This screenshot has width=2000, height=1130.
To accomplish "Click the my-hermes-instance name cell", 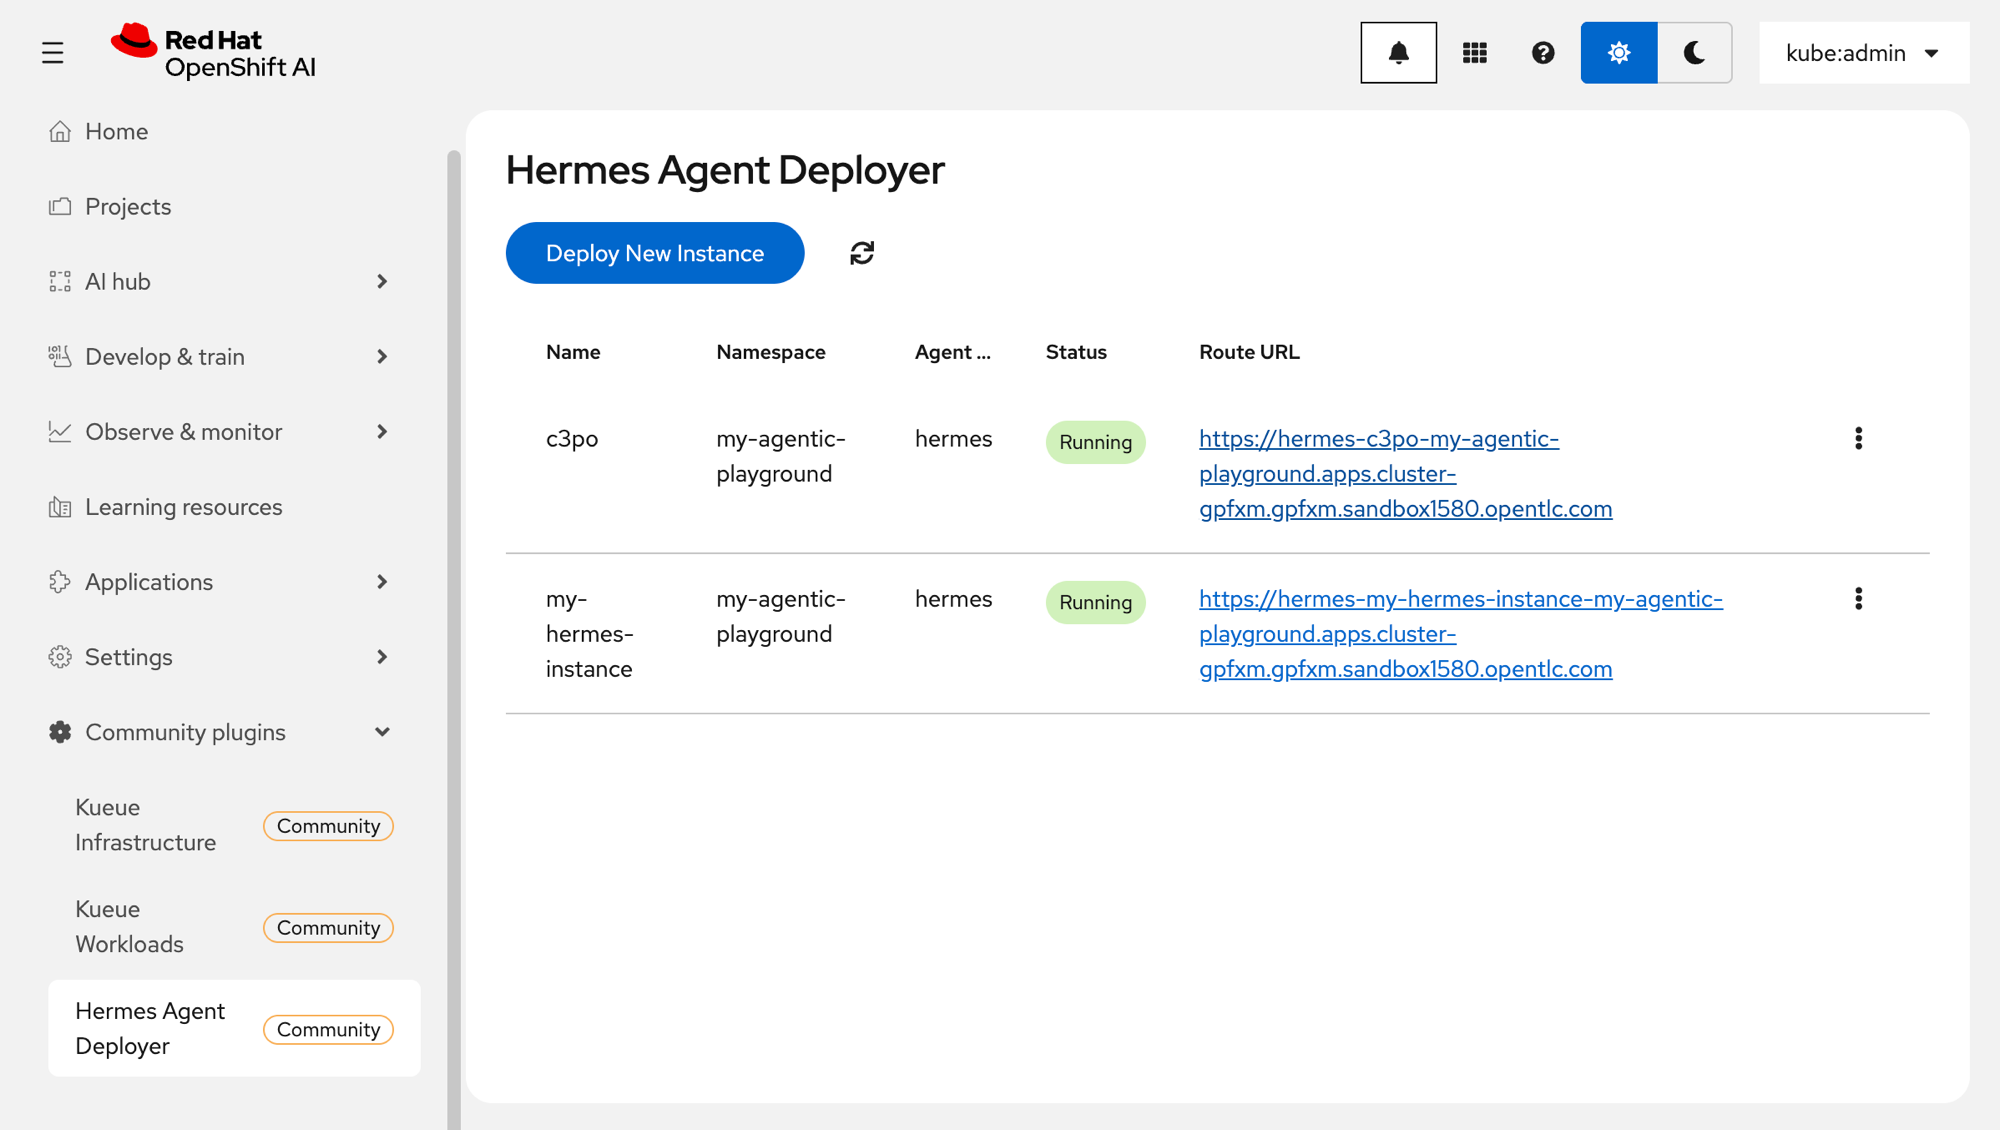I will click(x=590, y=634).
